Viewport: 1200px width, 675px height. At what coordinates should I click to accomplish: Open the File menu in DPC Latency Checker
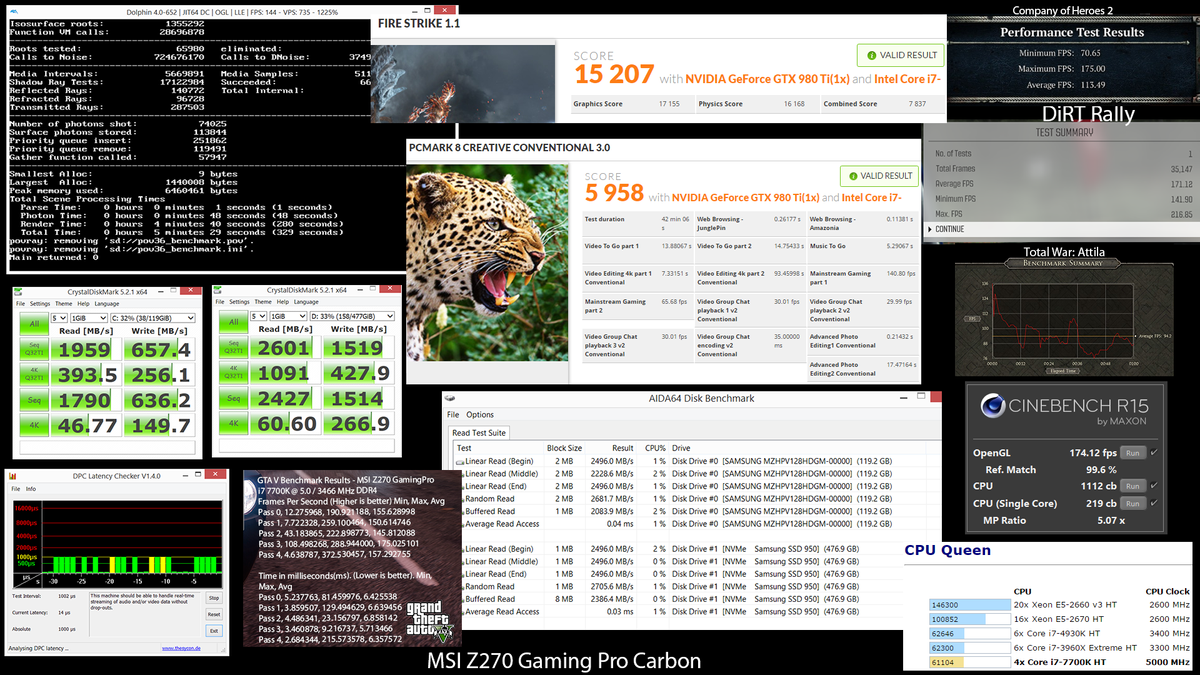[x=15, y=489]
